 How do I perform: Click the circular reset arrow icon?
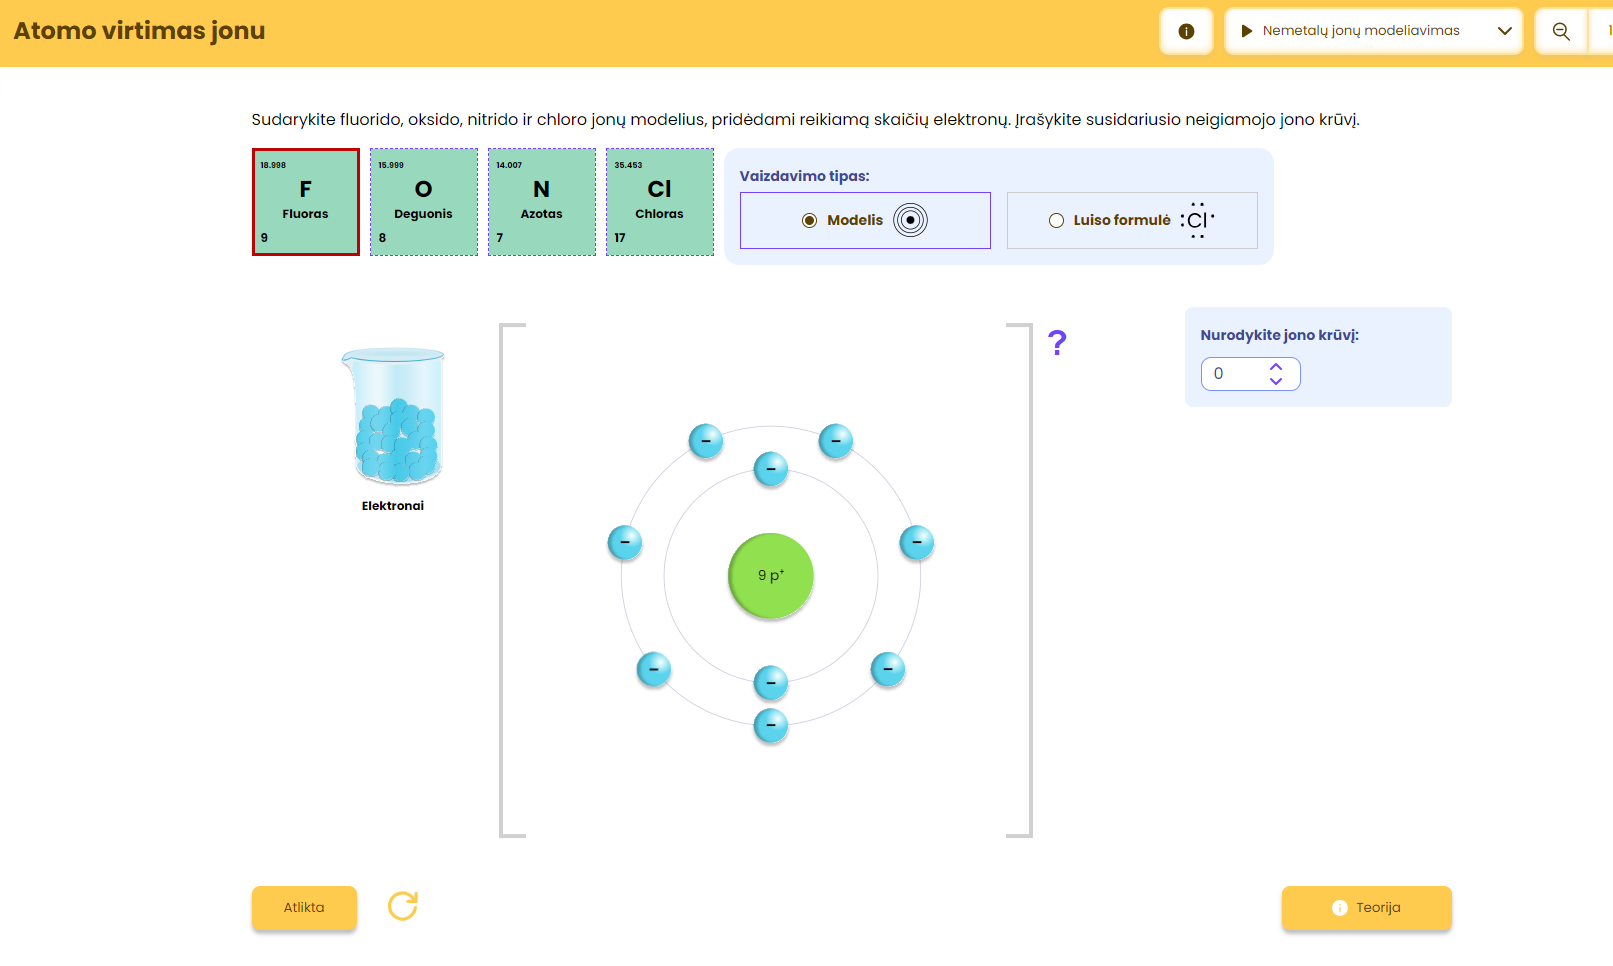(403, 906)
